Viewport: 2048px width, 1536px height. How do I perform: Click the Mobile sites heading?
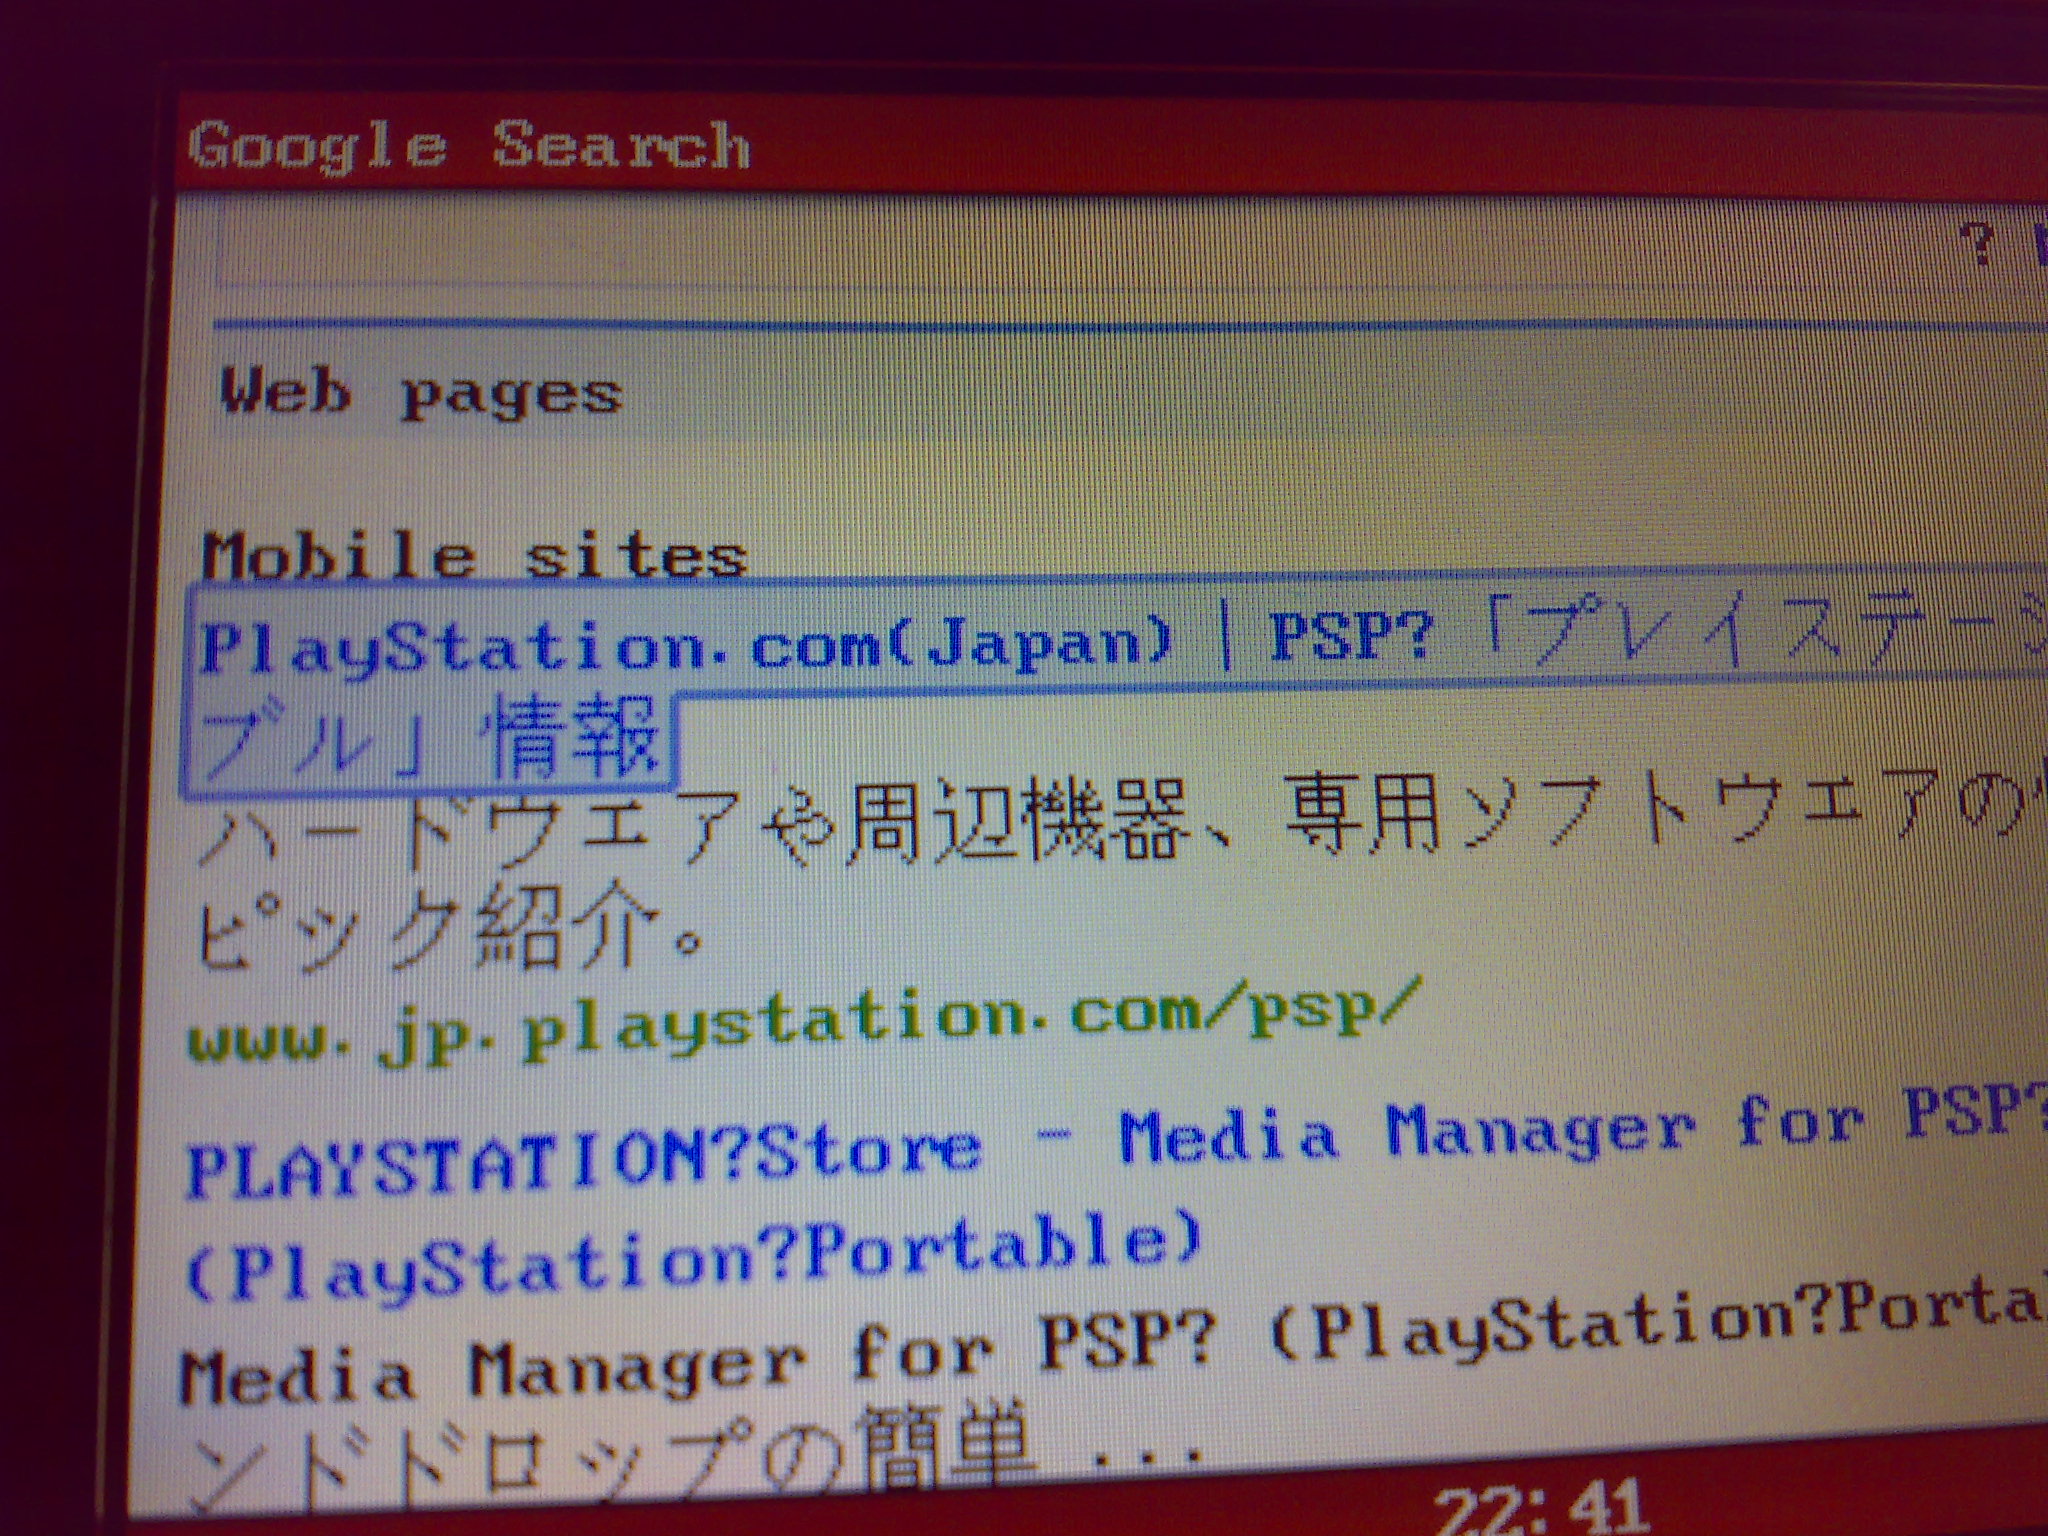474,554
